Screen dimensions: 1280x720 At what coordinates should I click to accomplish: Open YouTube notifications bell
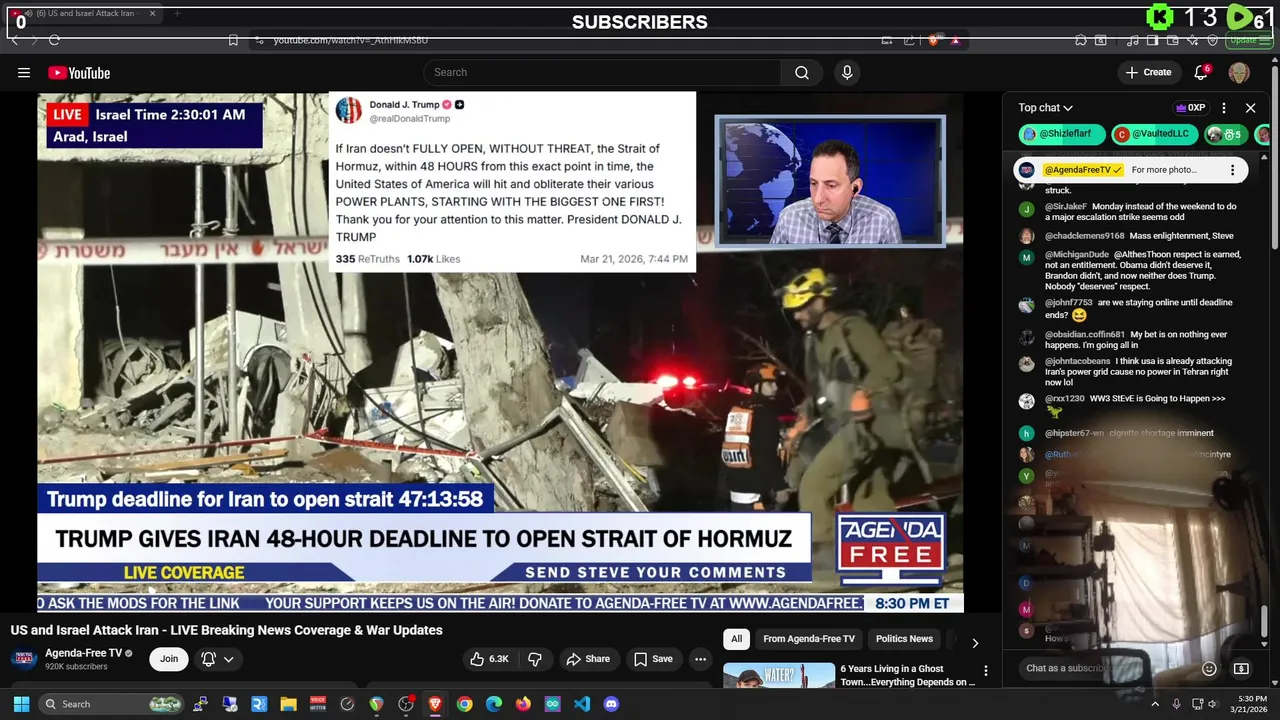pyautogui.click(x=1202, y=72)
